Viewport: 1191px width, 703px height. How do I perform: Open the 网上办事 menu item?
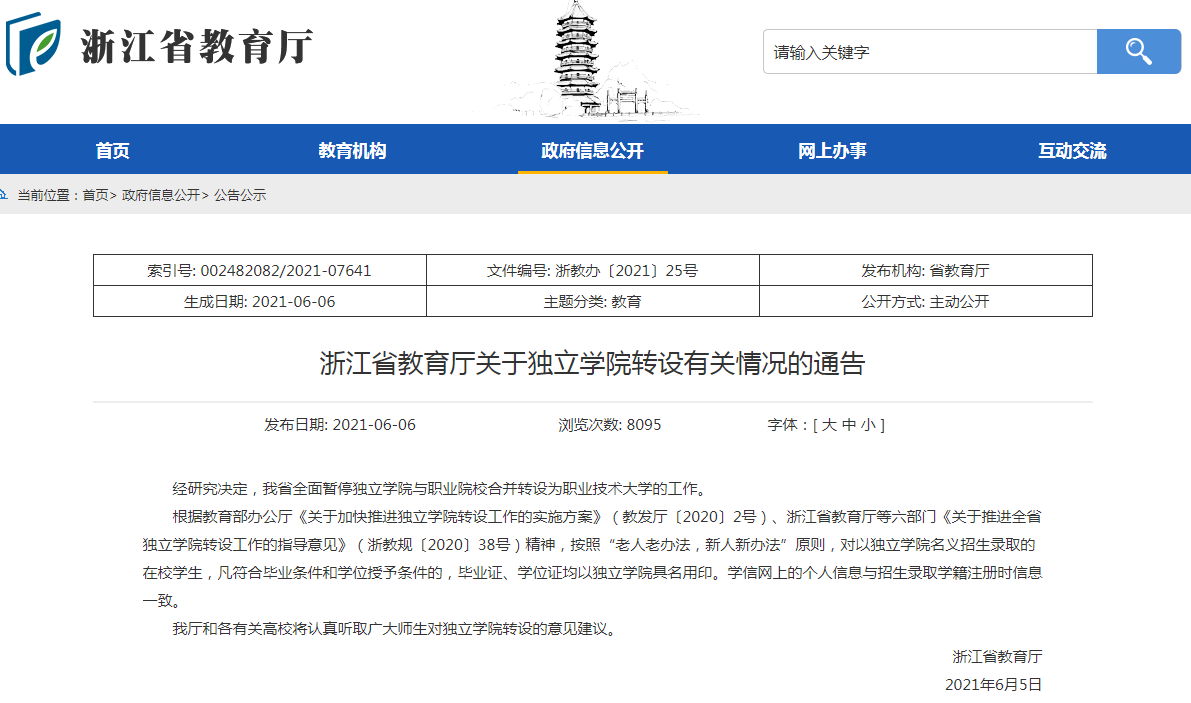[832, 151]
